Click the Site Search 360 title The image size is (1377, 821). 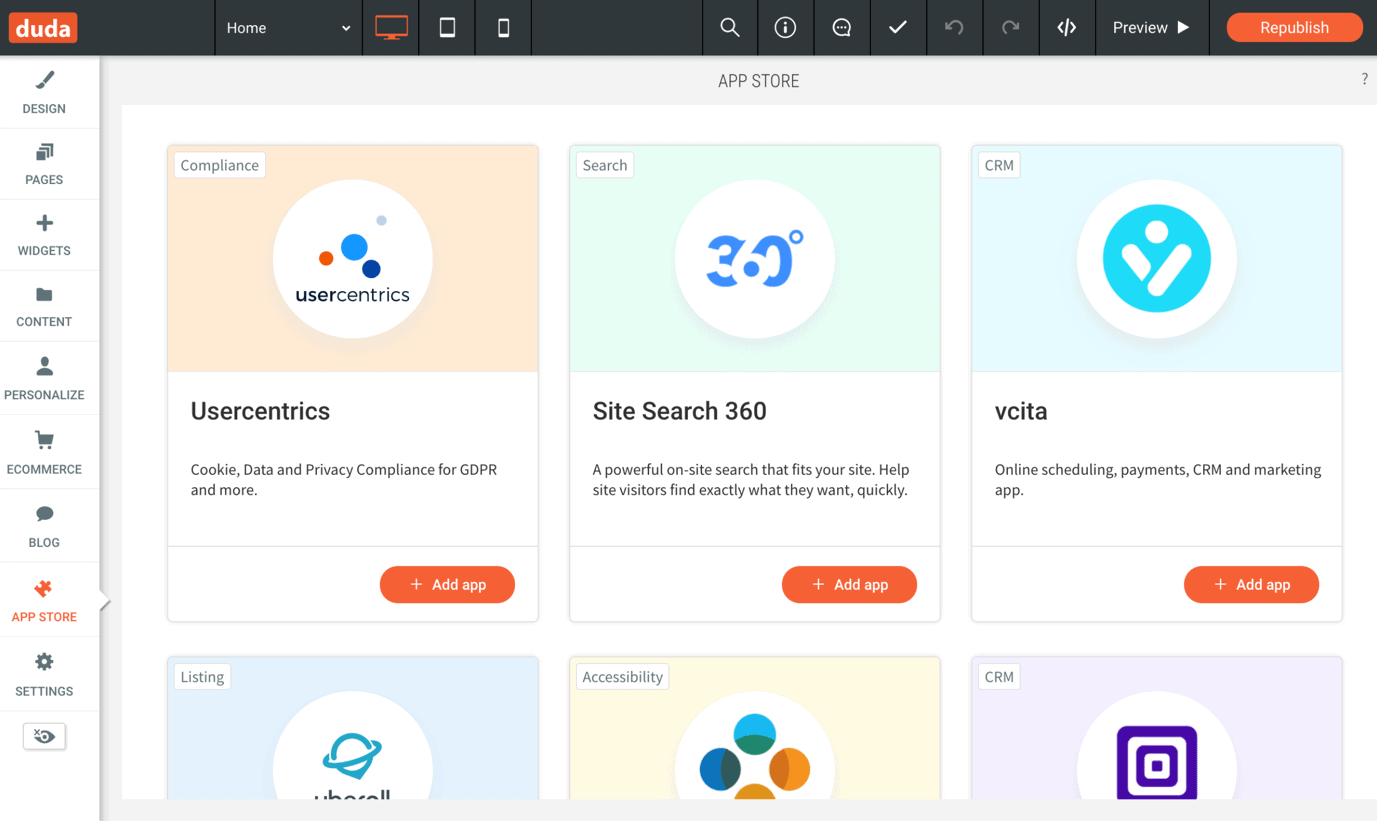tap(680, 411)
